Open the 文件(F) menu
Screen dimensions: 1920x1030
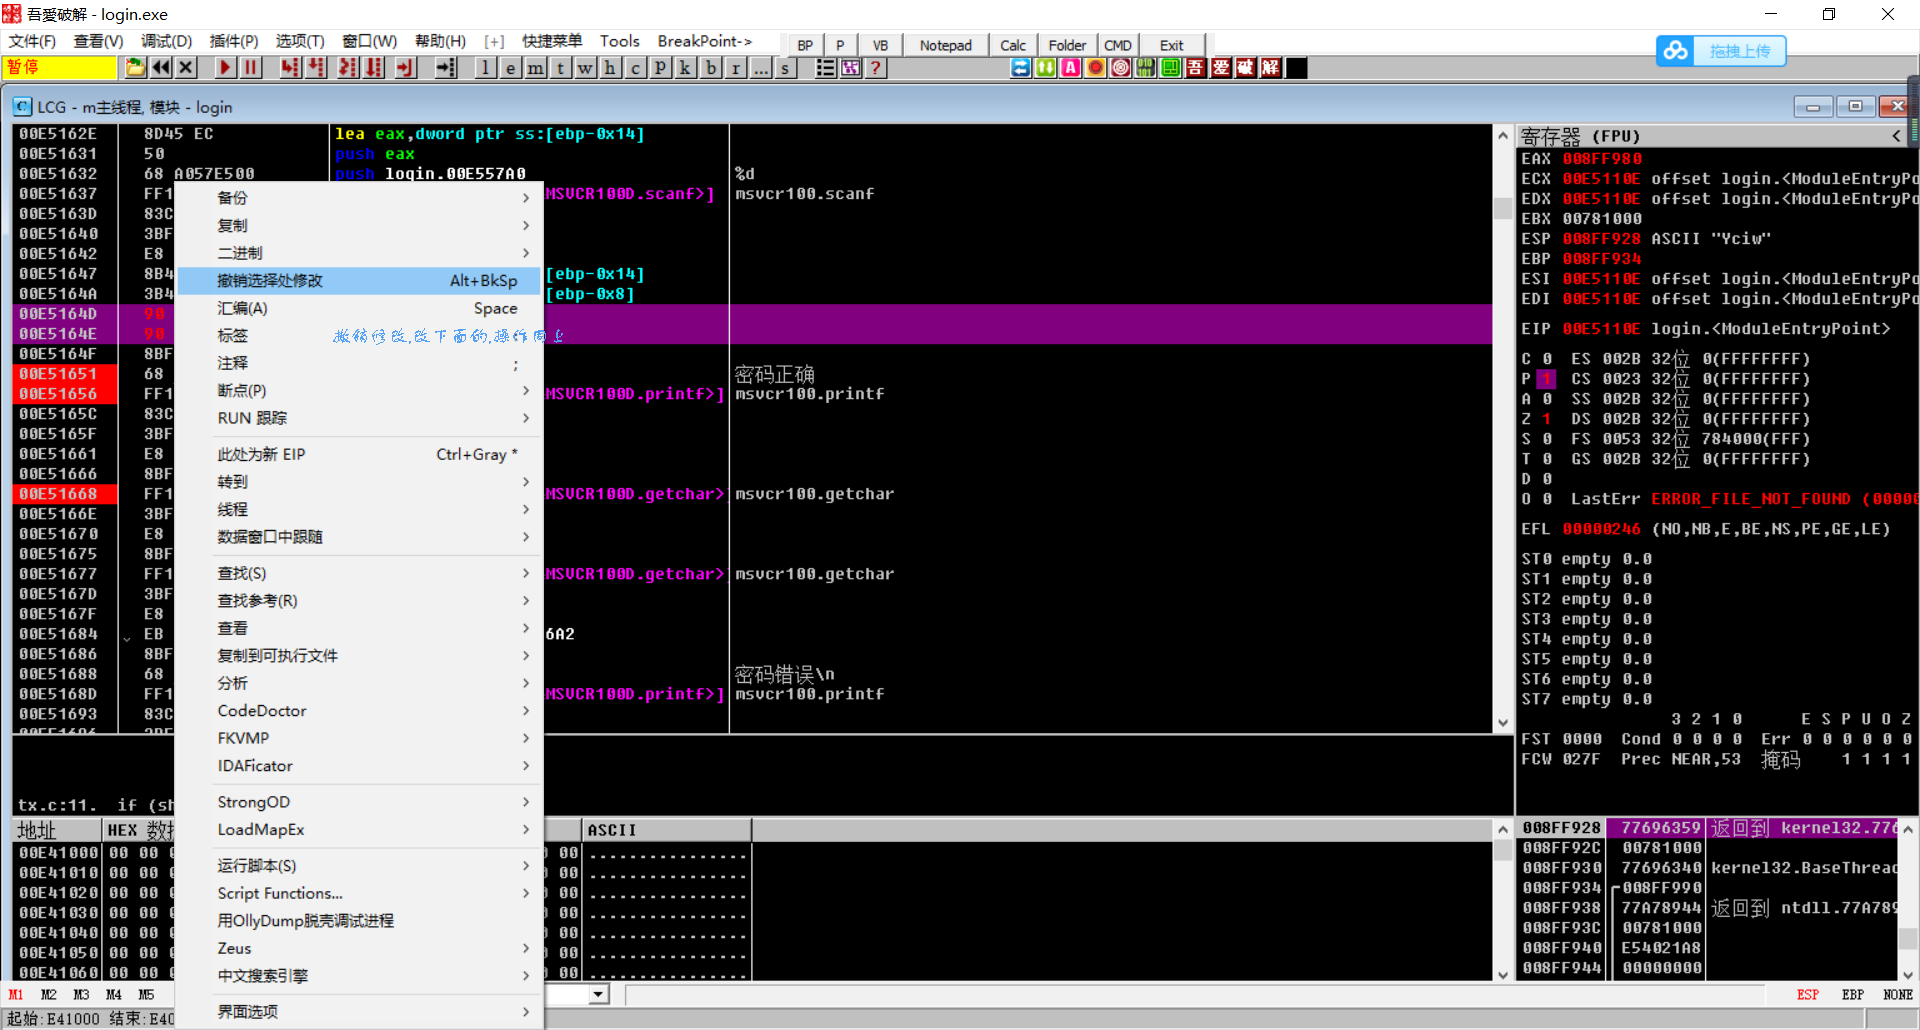click(32, 41)
